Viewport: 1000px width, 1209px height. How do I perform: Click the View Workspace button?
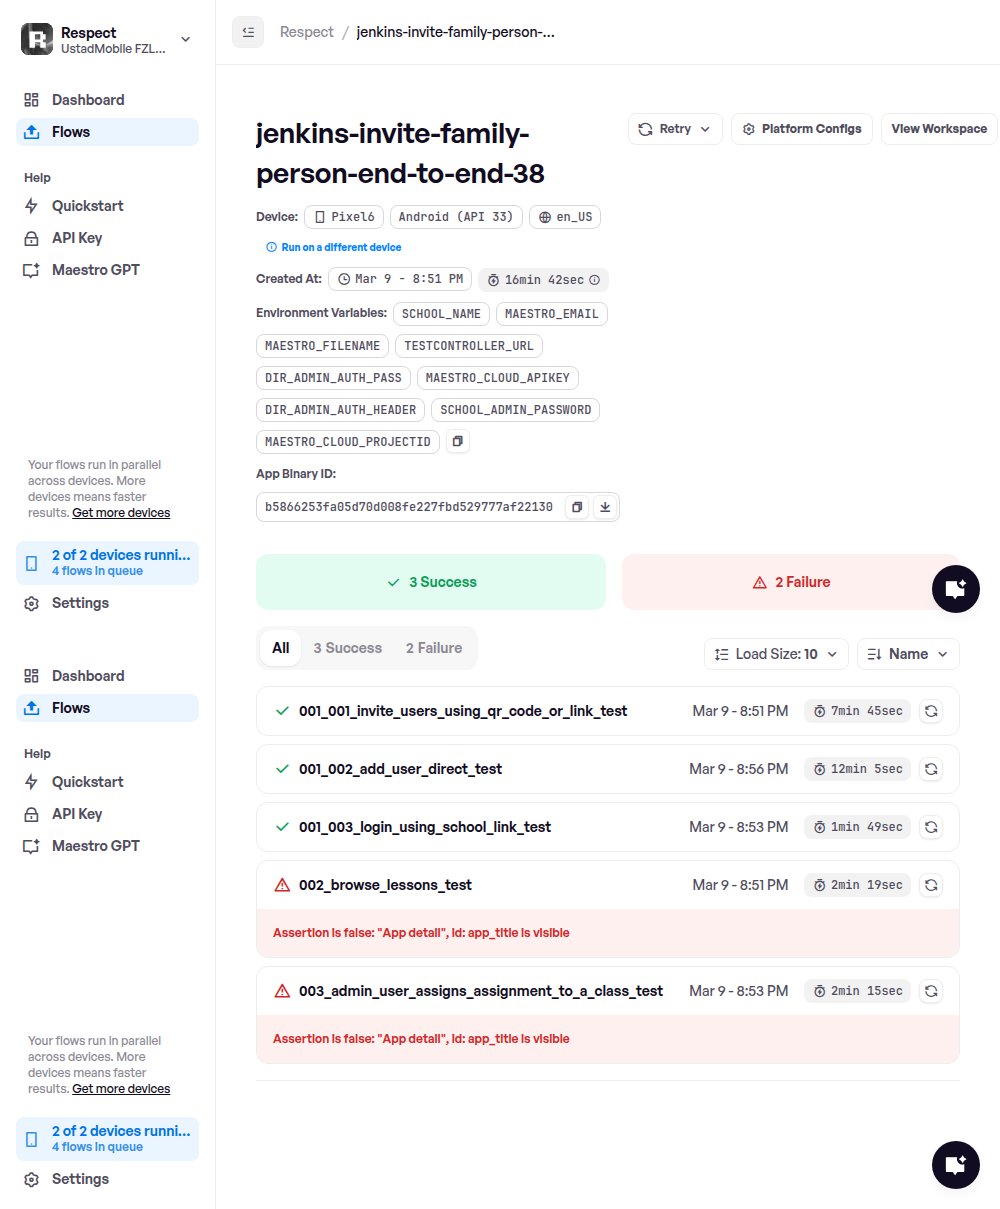[938, 129]
